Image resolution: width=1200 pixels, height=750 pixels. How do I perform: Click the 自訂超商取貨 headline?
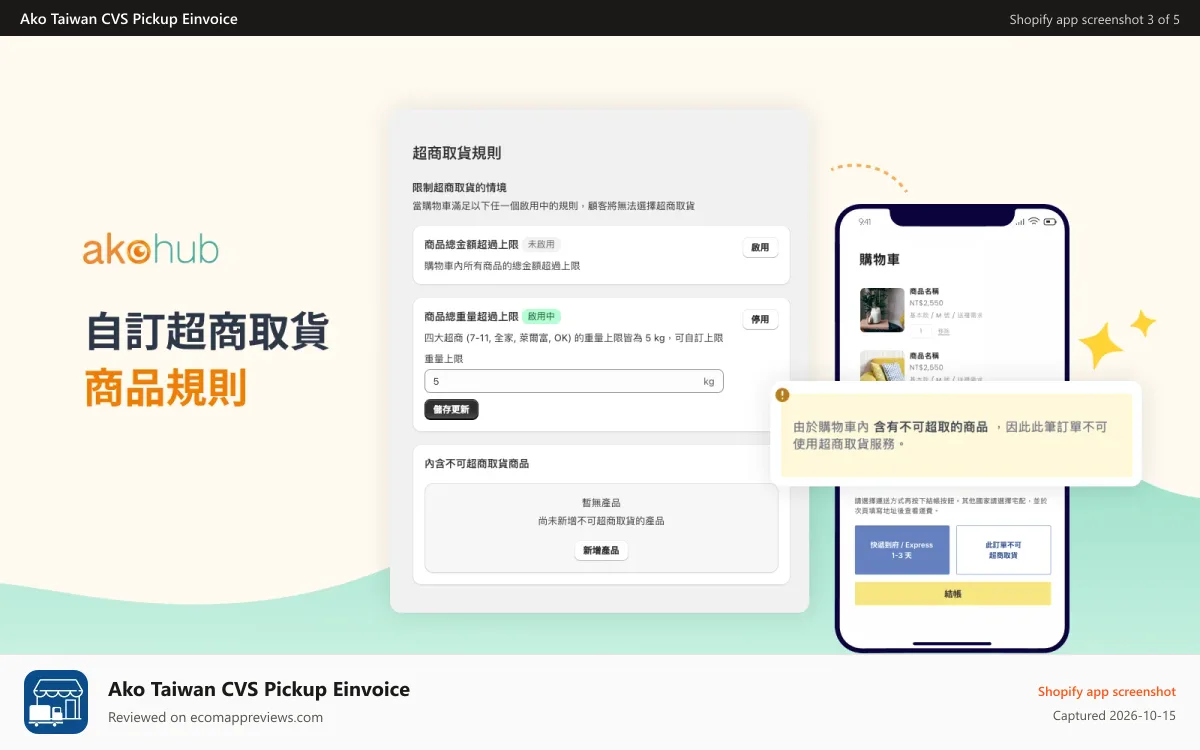click(x=207, y=332)
